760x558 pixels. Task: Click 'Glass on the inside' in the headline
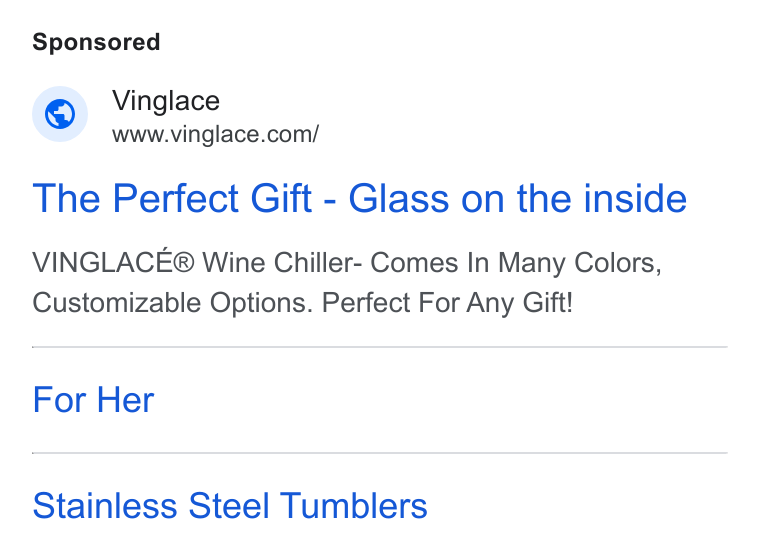click(x=518, y=199)
